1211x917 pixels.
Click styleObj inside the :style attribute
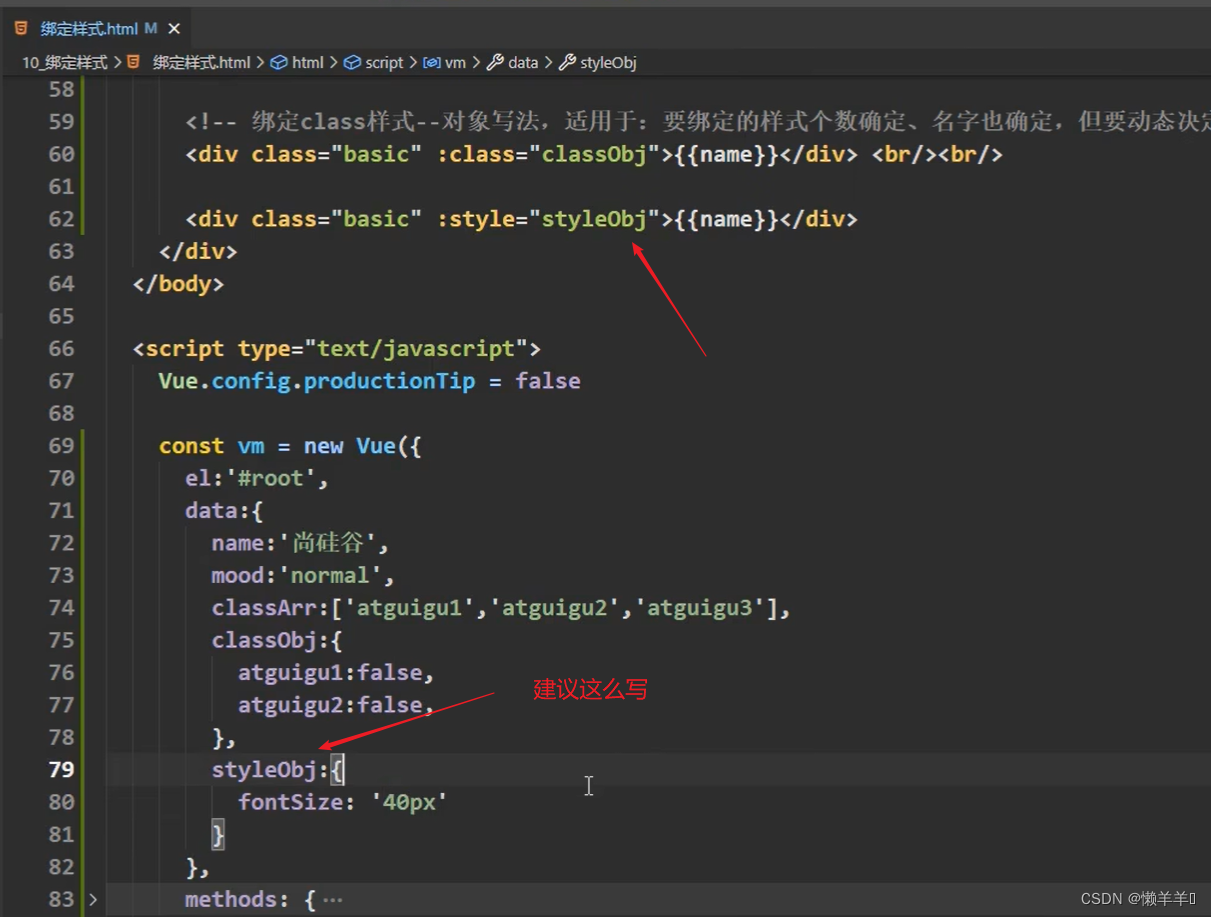point(594,219)
